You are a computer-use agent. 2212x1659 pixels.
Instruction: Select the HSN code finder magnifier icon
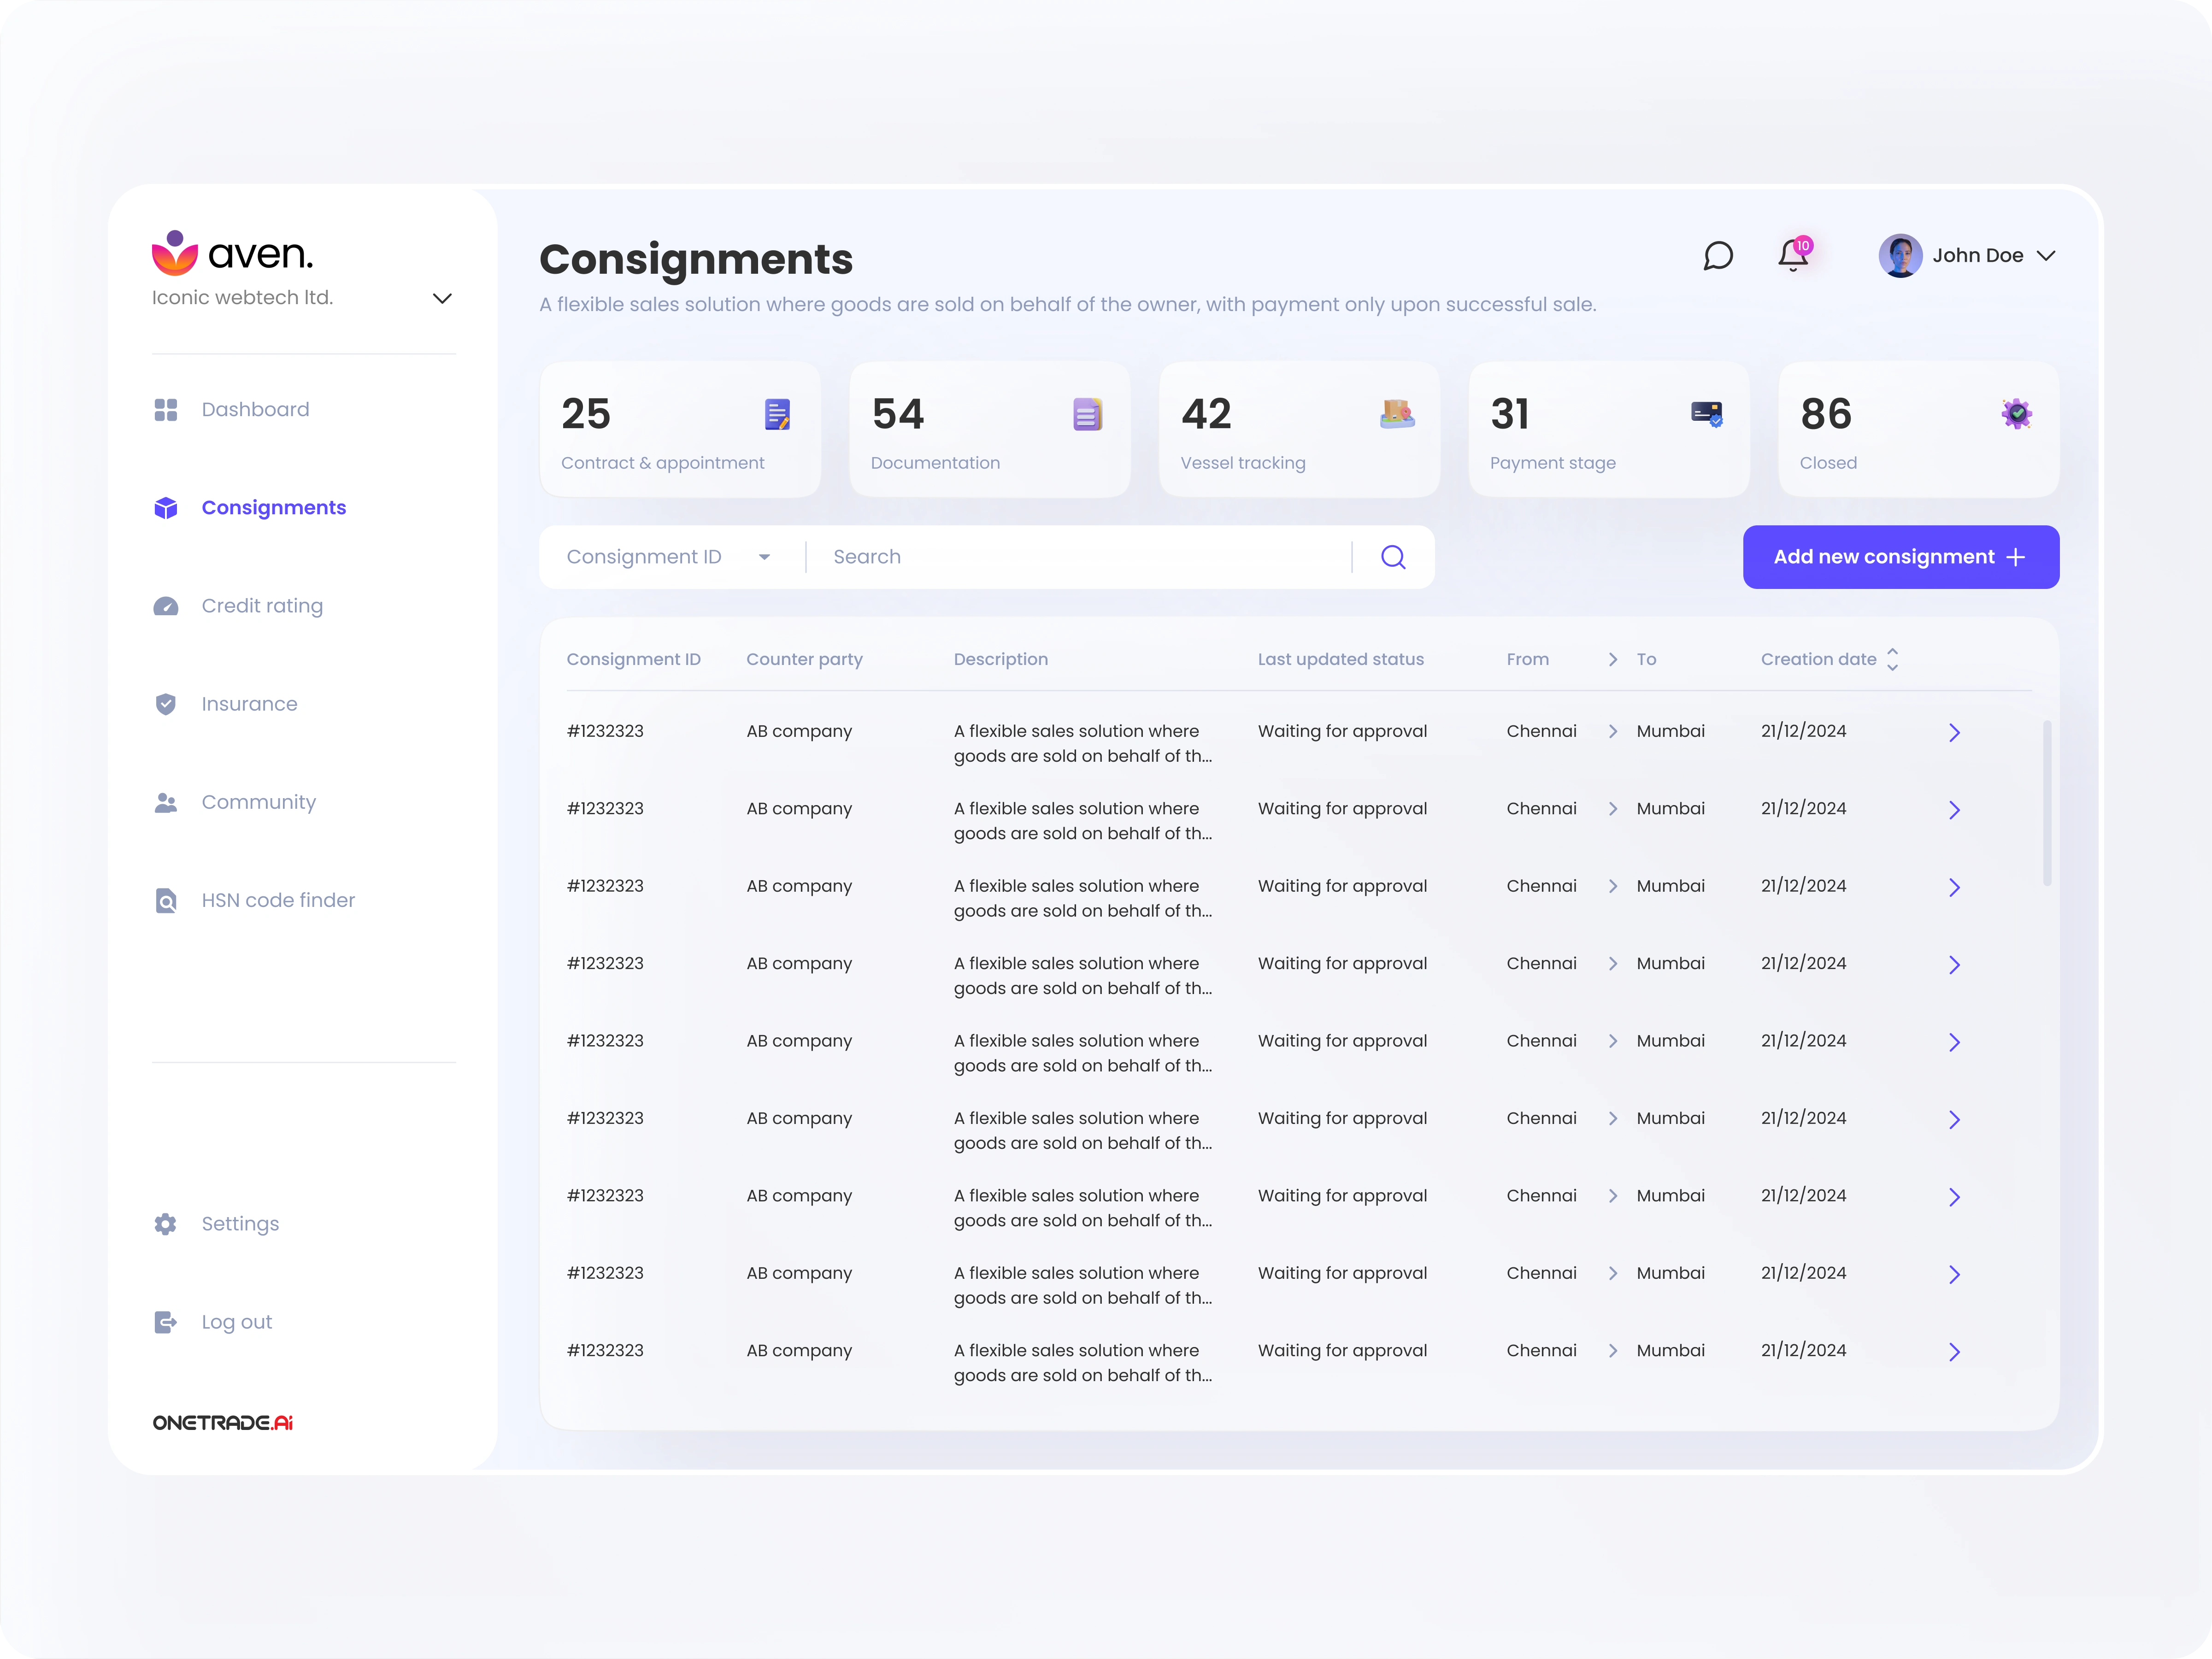tap(166, 900)
